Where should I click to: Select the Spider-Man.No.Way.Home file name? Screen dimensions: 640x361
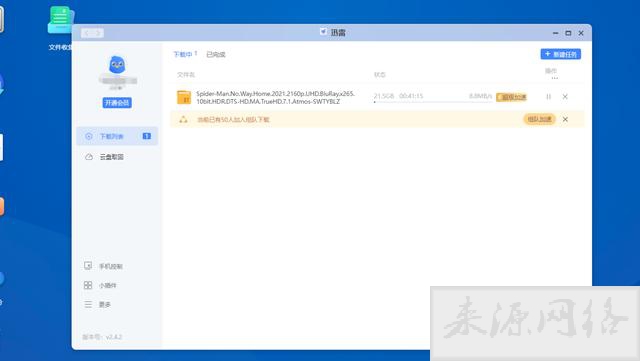(276, 97)
